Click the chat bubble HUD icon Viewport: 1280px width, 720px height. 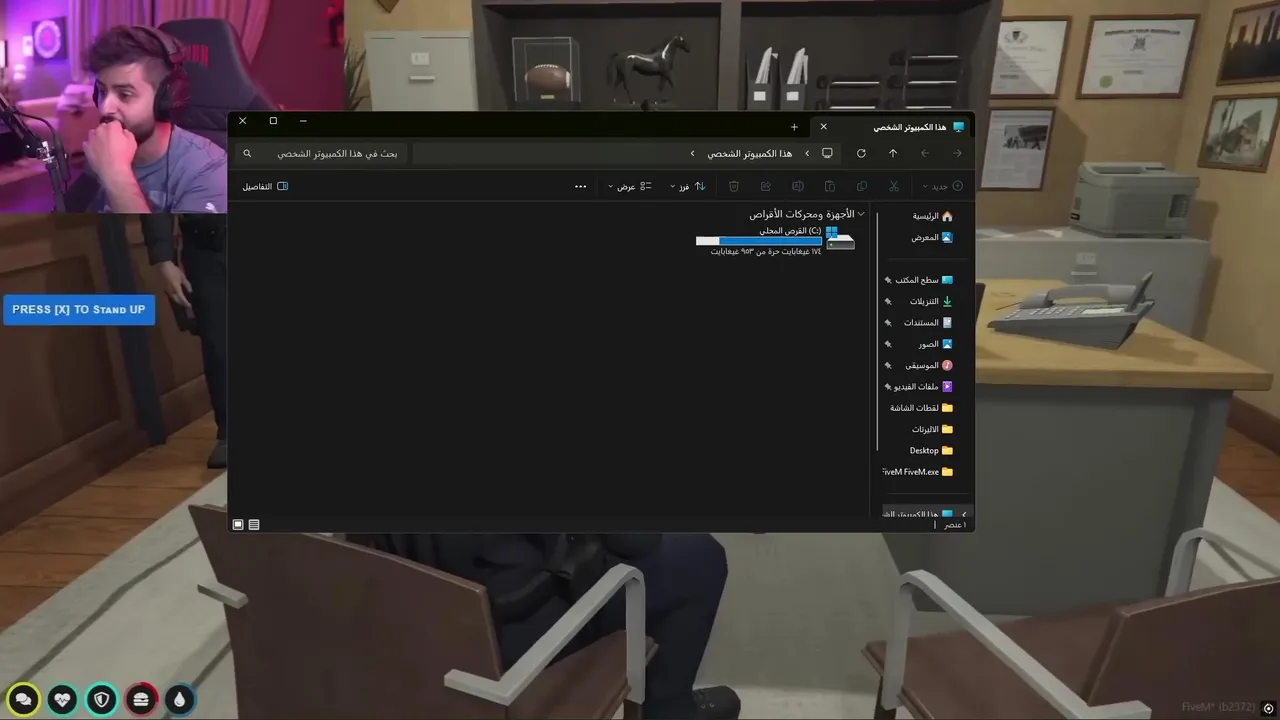(x=24, y=700)
